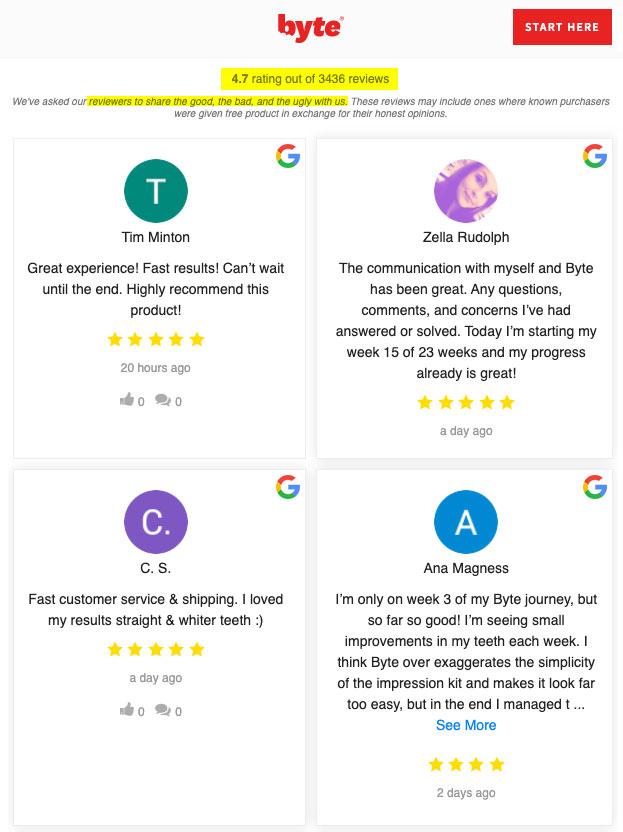Viewport: 623px width, 832px height.
Task: Like Tim Minton's review with thumbs-up
Action: 127,400
